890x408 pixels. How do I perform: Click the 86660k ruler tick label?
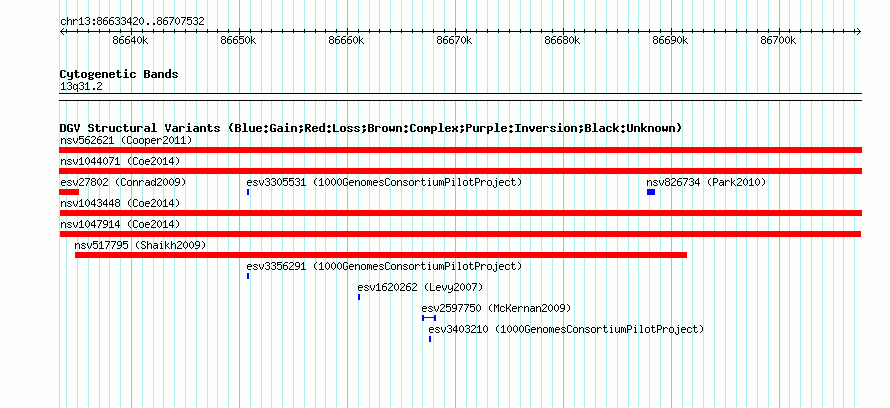point(346,41)
